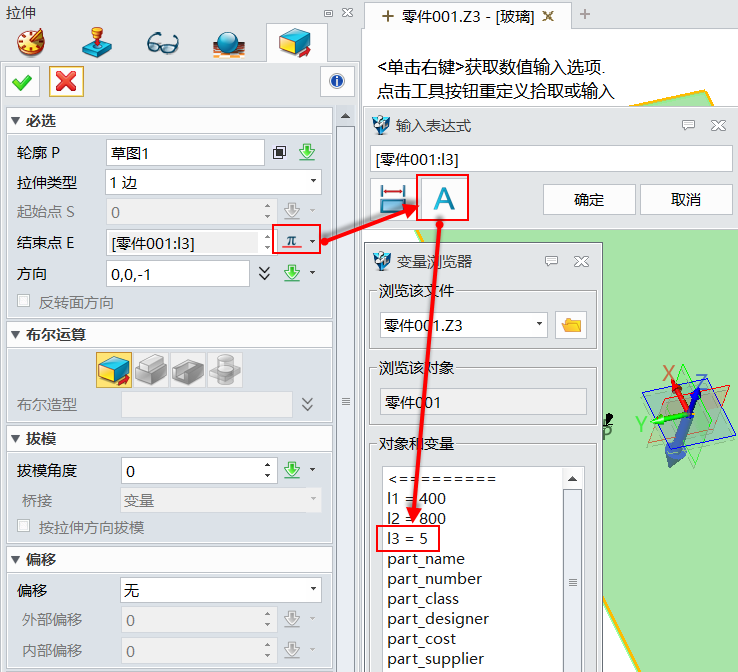Open the folder browse icon in 变量浏览器
738x672 pixels.
point(571,325)
